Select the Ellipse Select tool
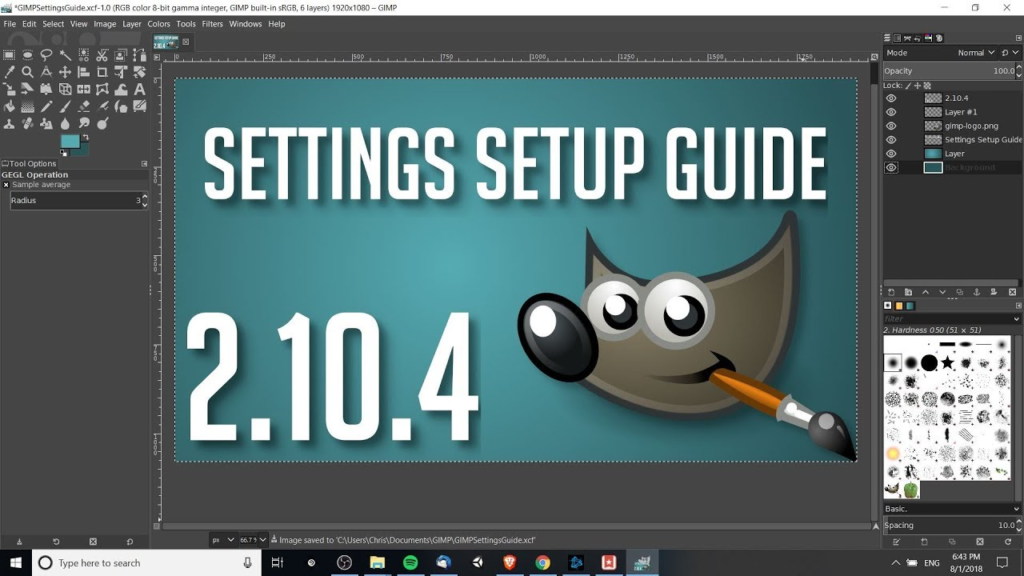 [27, 55]
